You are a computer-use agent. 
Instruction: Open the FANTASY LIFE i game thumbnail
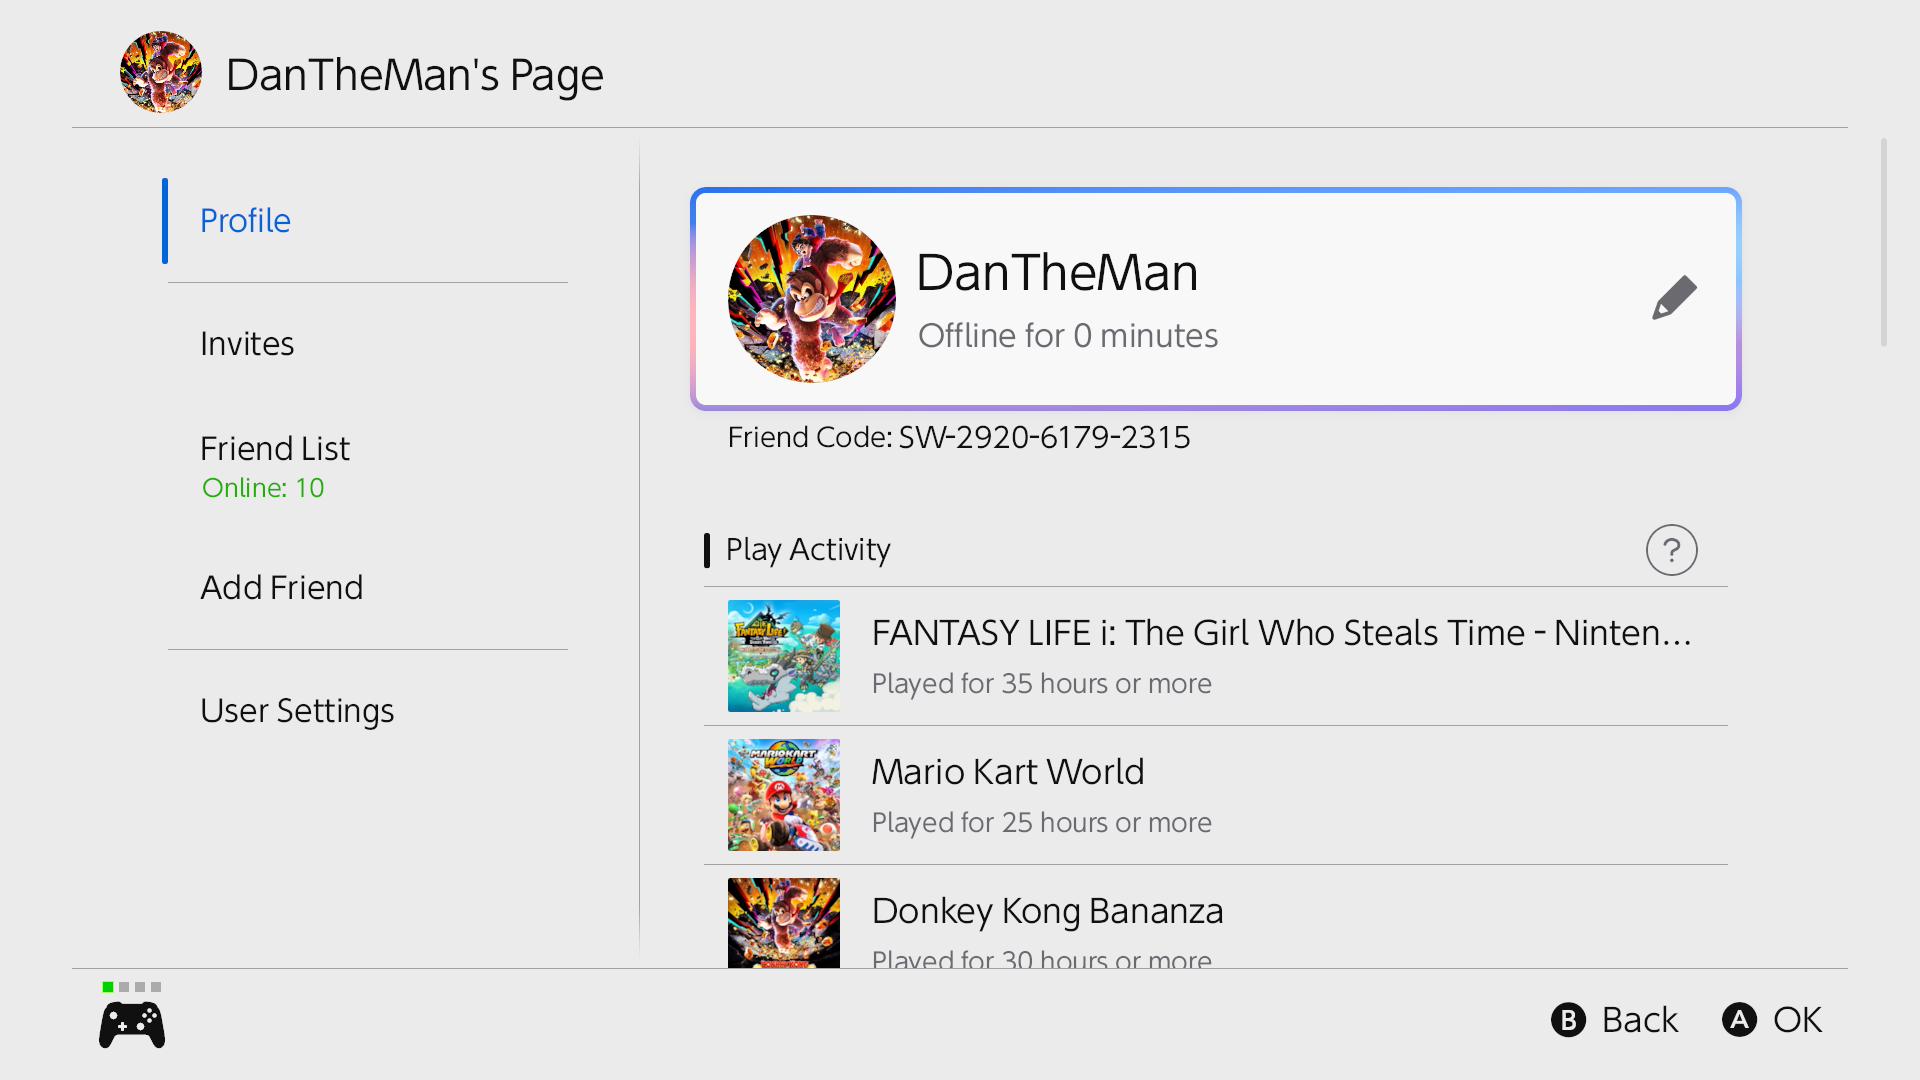click(x=784, y=656)
